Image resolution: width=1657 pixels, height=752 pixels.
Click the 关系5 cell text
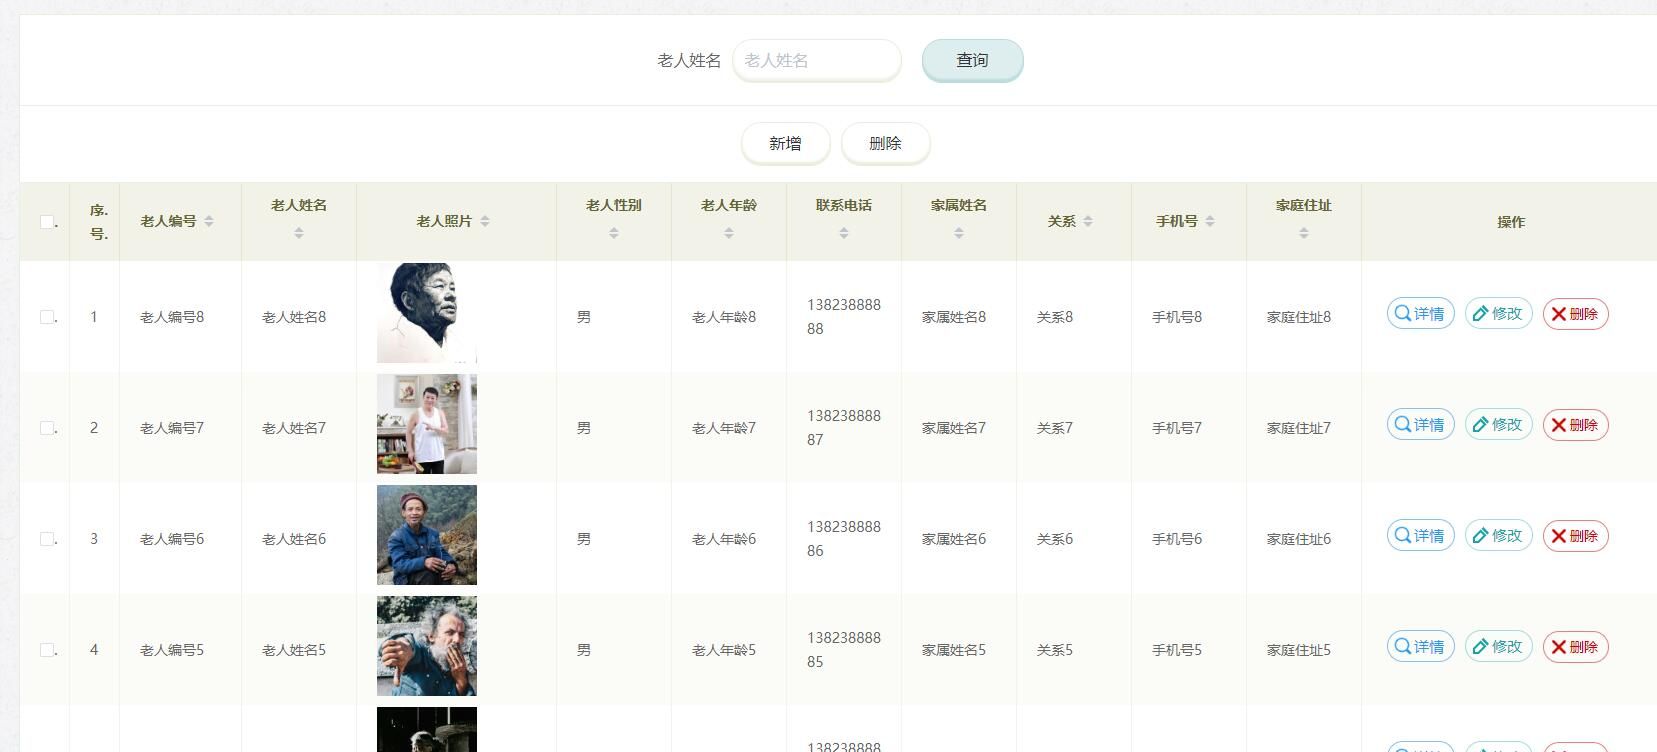1055,650
